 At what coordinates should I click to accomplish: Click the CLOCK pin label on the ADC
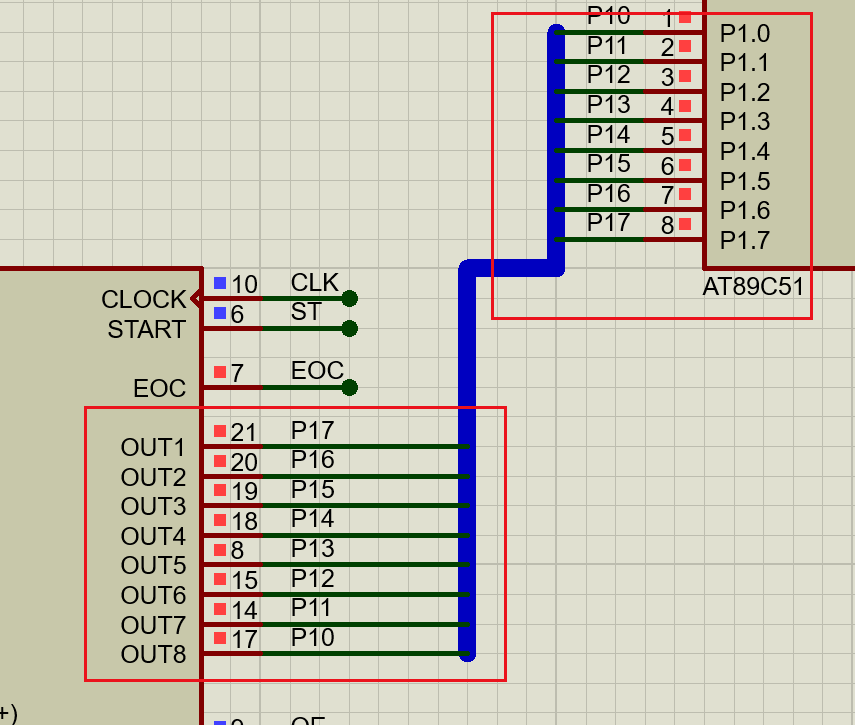143,299
